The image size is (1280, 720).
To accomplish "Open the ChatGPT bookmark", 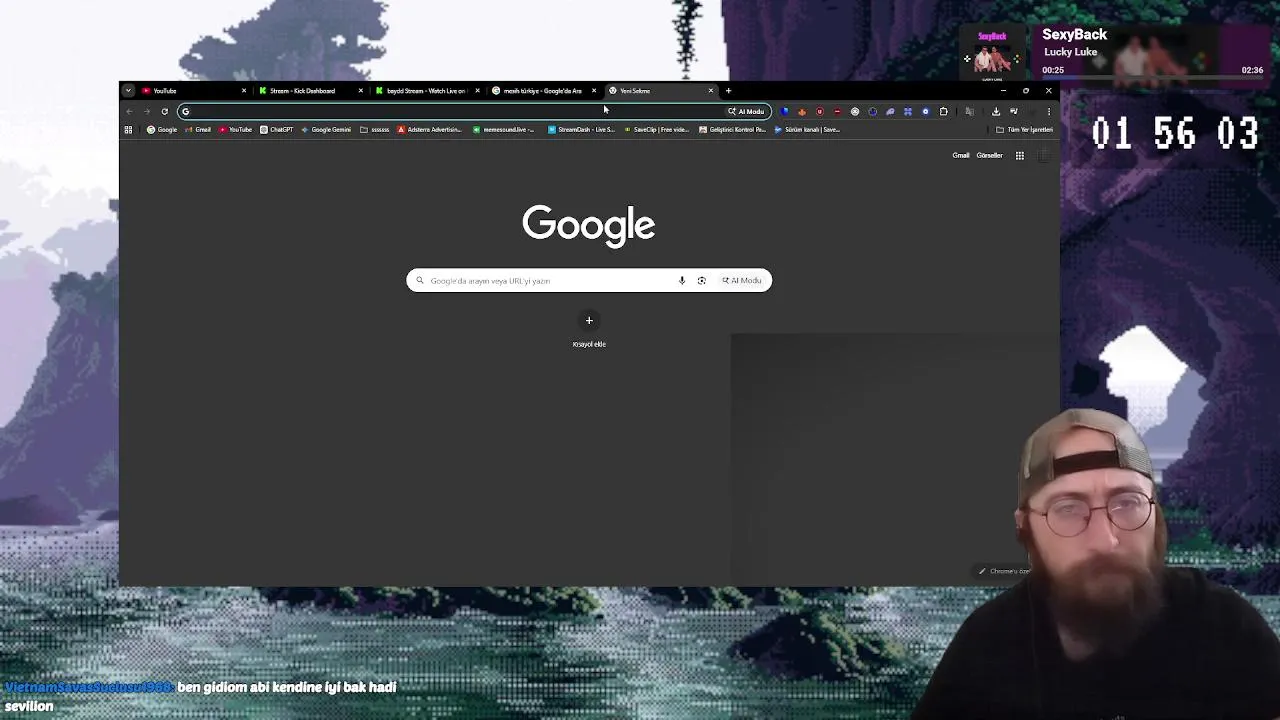I will [277, 129].
